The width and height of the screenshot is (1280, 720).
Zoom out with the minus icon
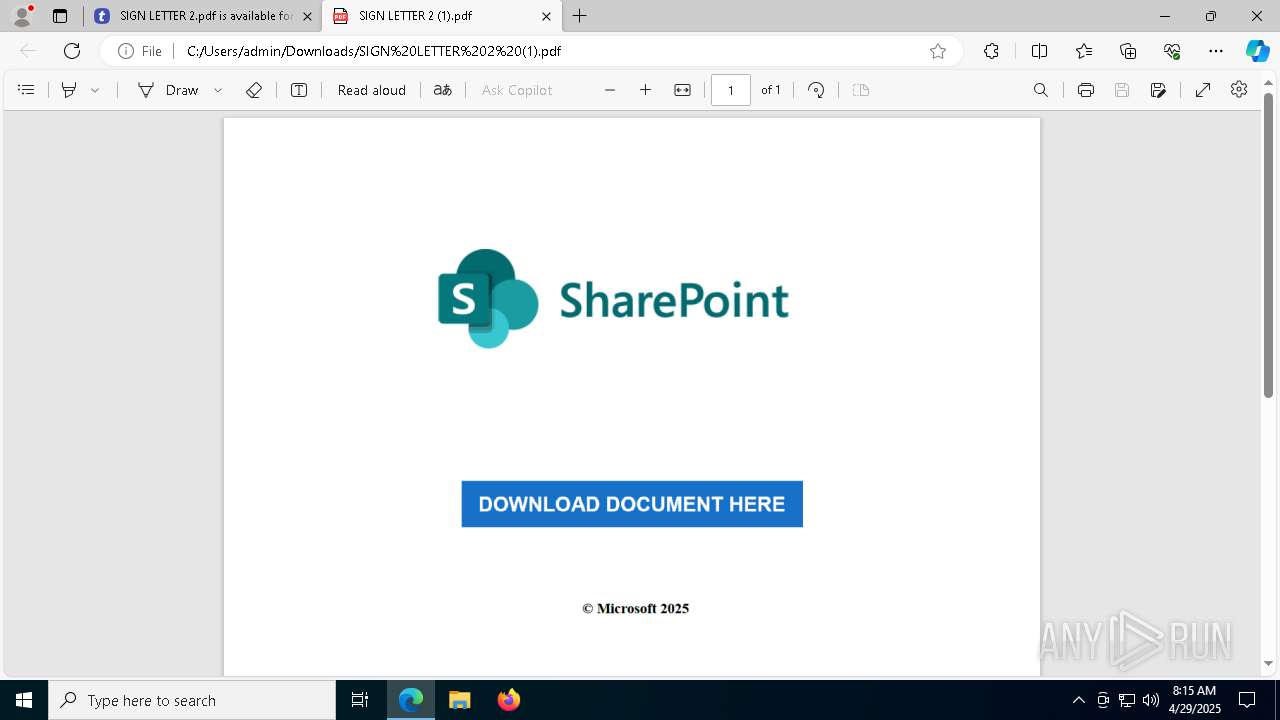[x=610, y=90]
